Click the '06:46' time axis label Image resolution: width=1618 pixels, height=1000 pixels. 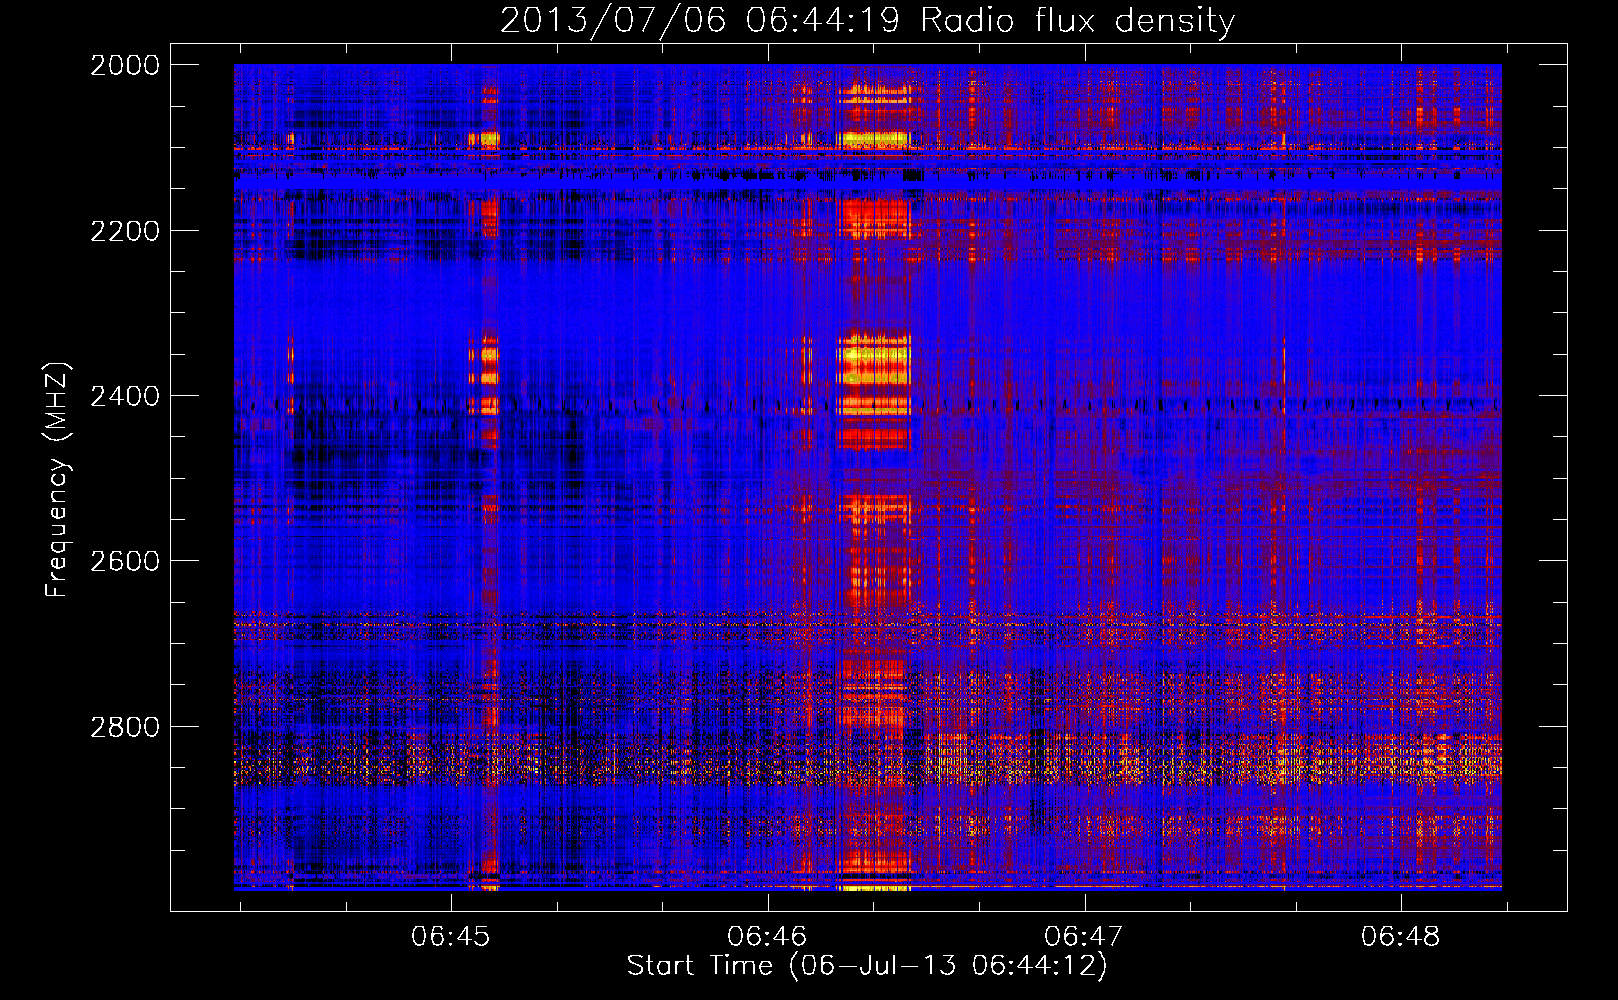tap(767, 936)
